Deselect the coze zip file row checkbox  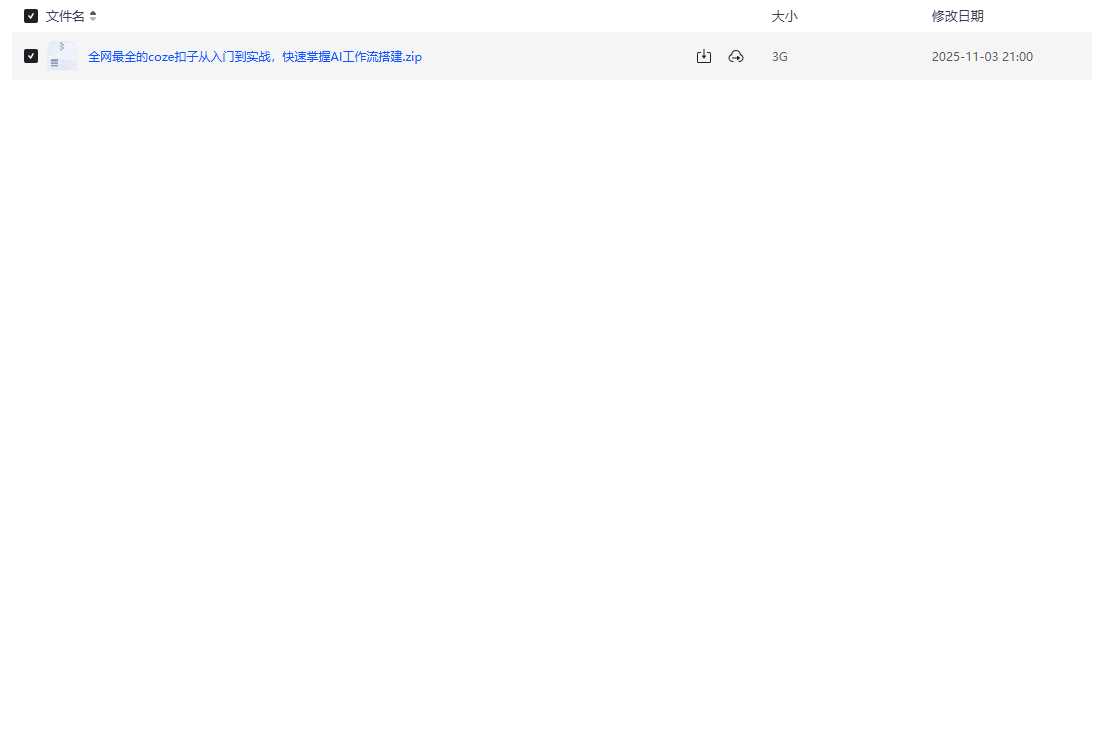point(31,56)
